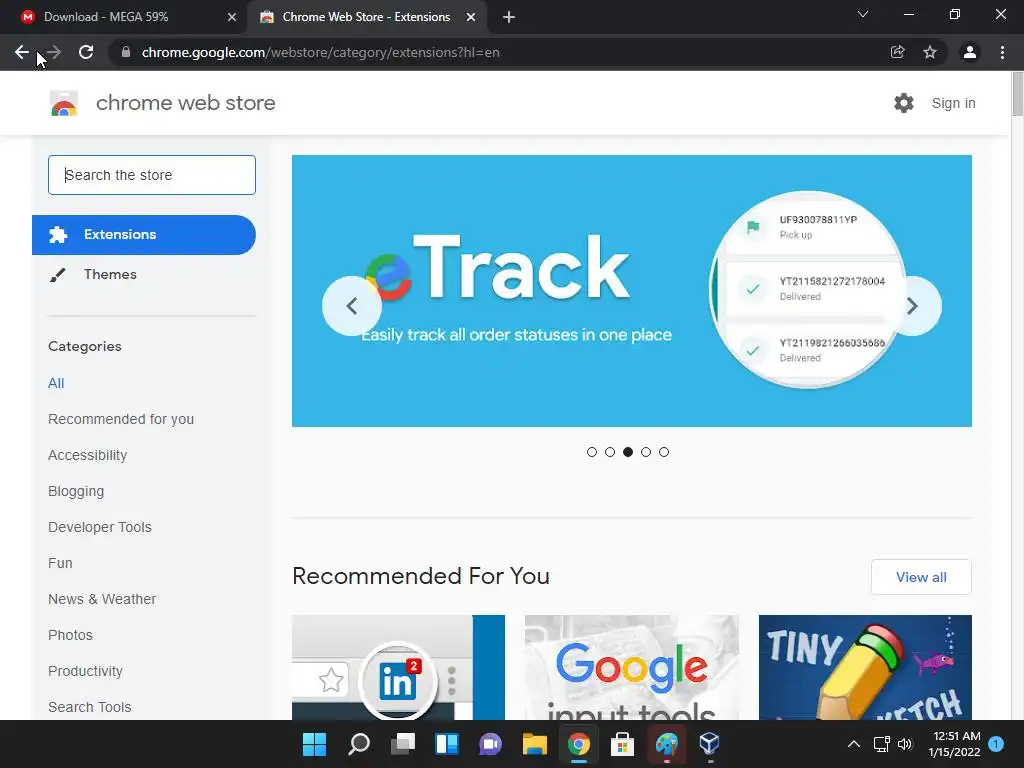This screenshot has width=1024, height=768.
Task: Open Chrome three-dot menu
Action: point(1002,52)
